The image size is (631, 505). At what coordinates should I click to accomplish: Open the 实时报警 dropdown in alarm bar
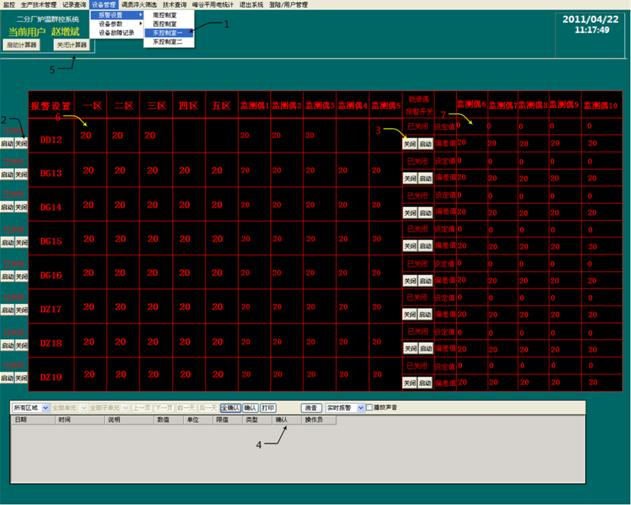(343, 408)
